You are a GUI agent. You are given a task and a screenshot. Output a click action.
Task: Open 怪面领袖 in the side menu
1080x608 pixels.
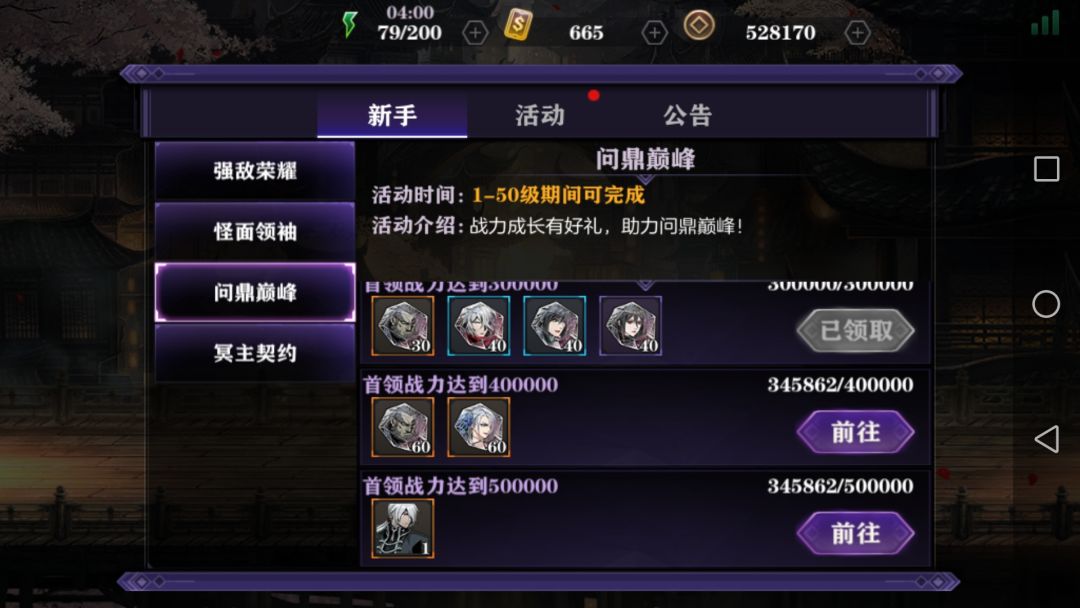(255, 231)
